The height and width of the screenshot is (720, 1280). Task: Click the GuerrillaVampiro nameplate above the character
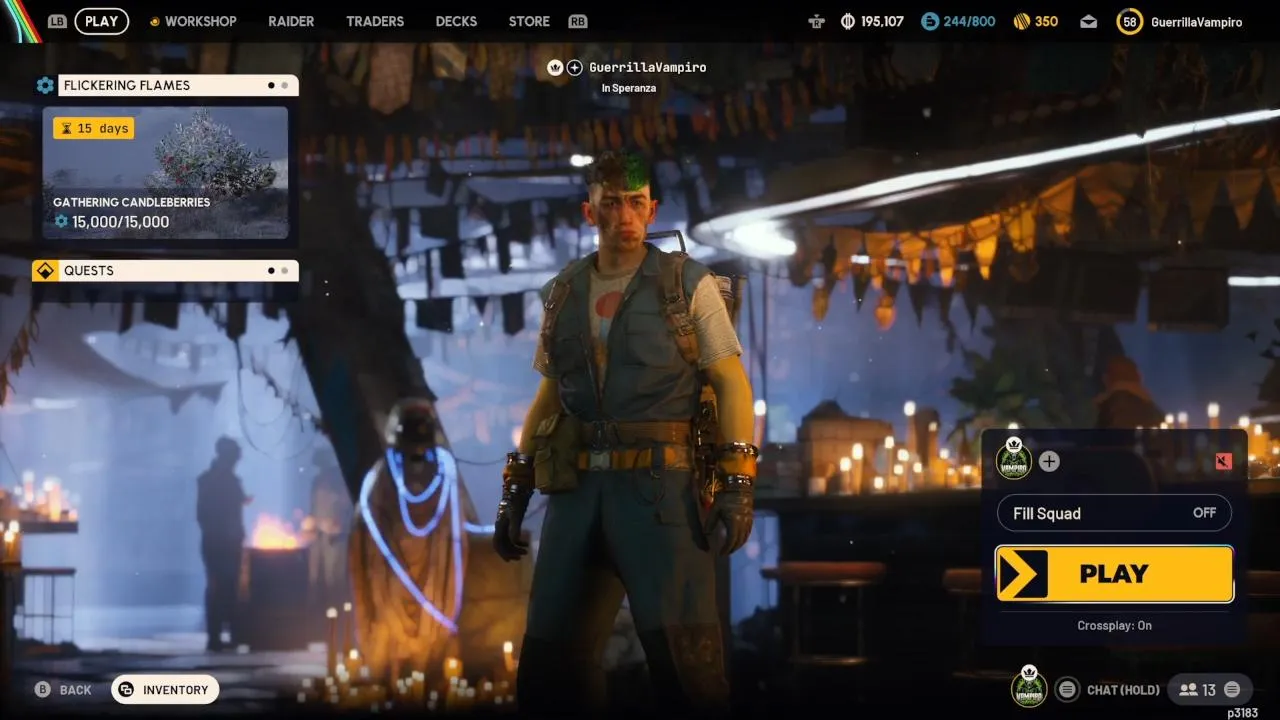pos(648,67)
